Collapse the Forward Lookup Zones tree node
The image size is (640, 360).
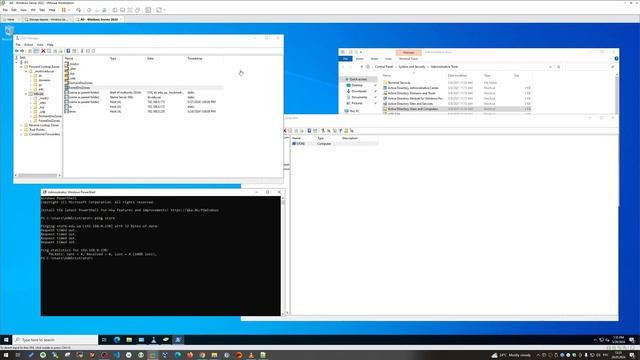coord(21,67)
